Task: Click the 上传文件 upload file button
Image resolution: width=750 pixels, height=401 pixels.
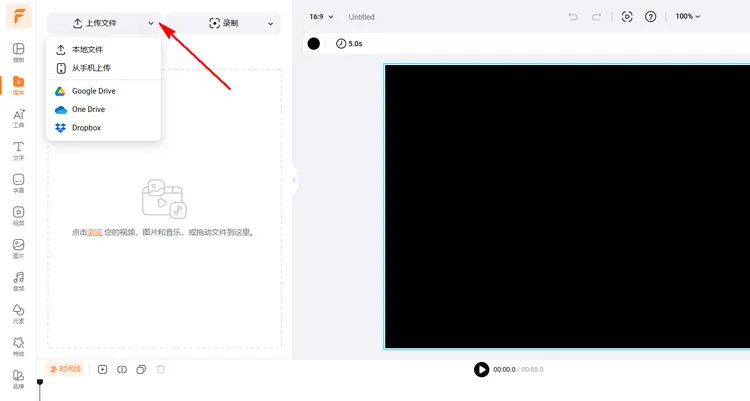Action: [x=95, y=23]
